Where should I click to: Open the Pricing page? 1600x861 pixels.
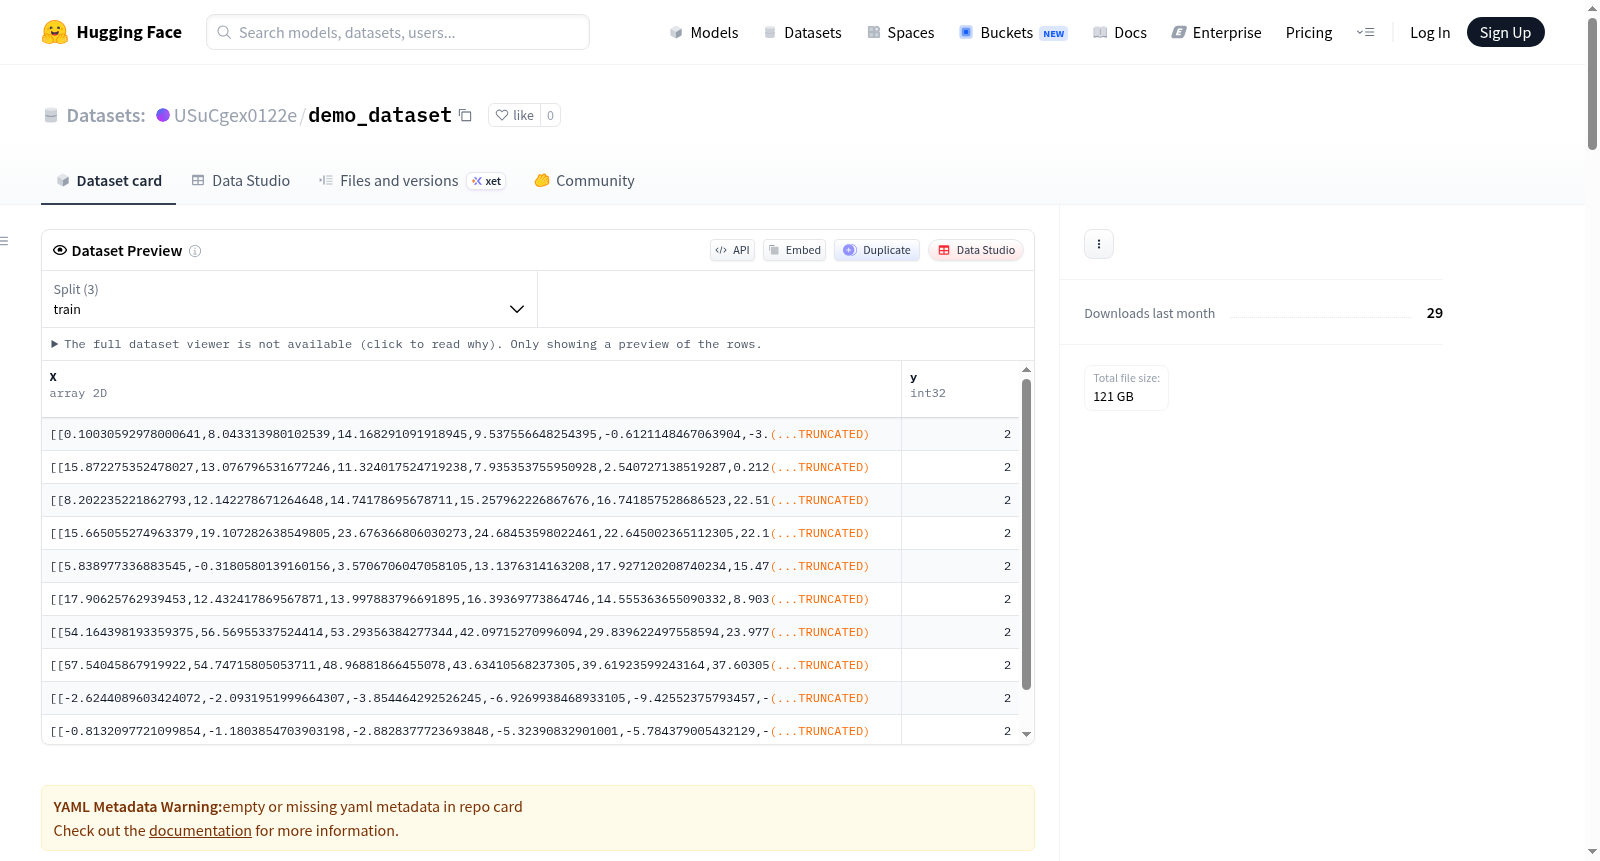(1309, 32)
